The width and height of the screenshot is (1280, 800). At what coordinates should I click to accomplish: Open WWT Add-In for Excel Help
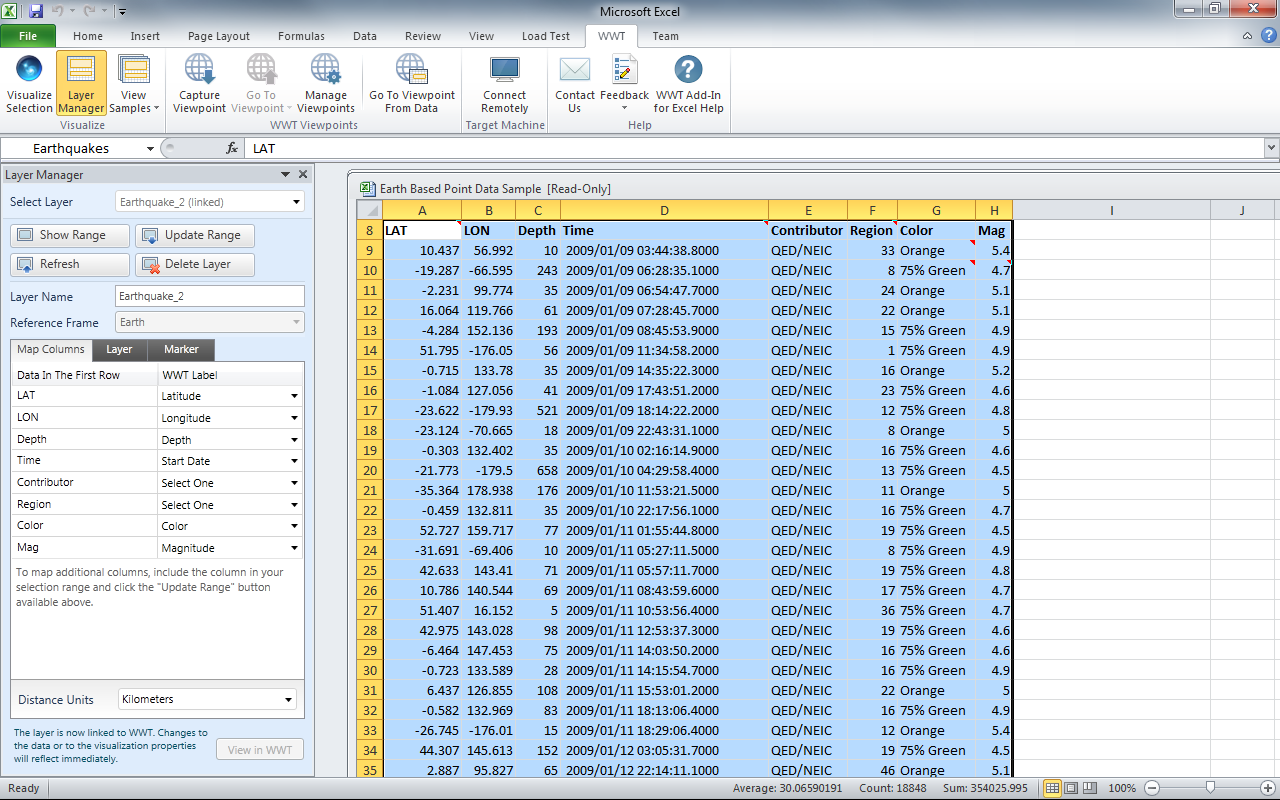click(x=688, y=83)
